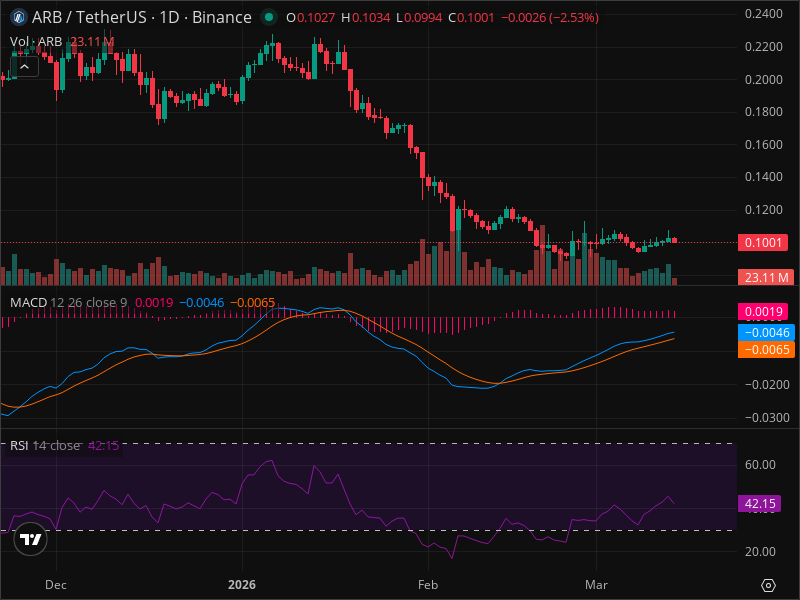800x600 pixels.
Task: Click the open value O0.1027
Action: (x=310, y=18)
